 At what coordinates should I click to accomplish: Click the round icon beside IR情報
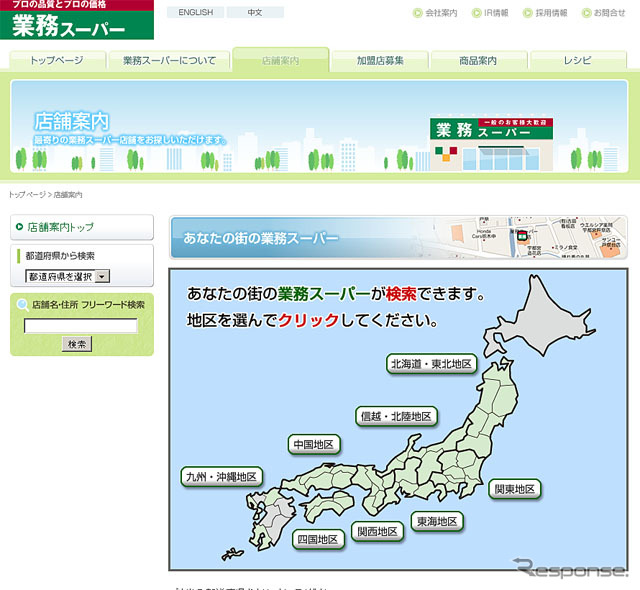[476, 13]
